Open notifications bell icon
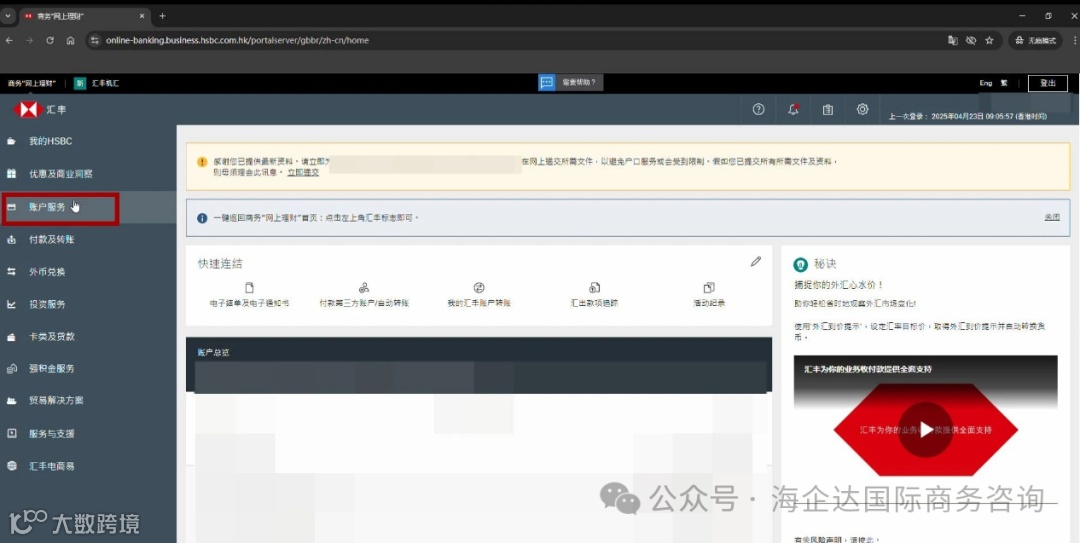1080x543 pixels. [793, 109]
